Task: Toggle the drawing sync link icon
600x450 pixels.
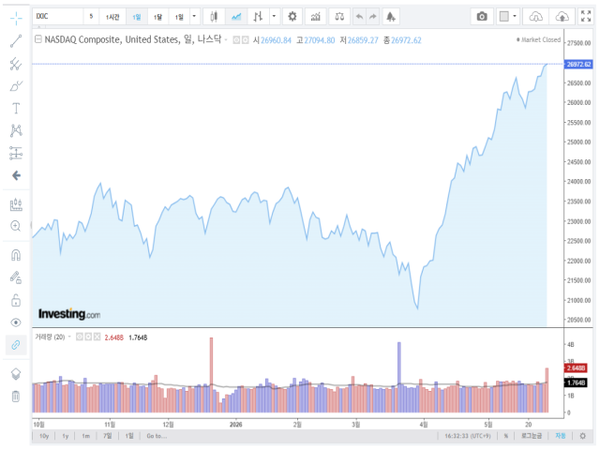Action: [x=16, y=345]
